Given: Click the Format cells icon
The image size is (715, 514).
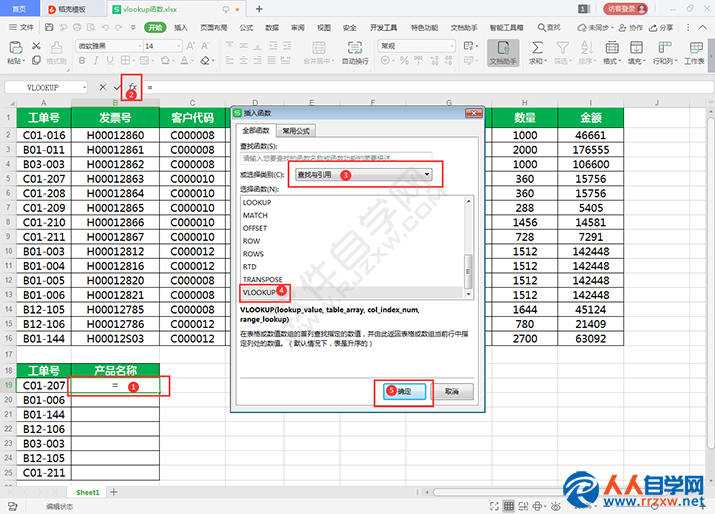Looking at the screenshot, I should pos(612,48).
